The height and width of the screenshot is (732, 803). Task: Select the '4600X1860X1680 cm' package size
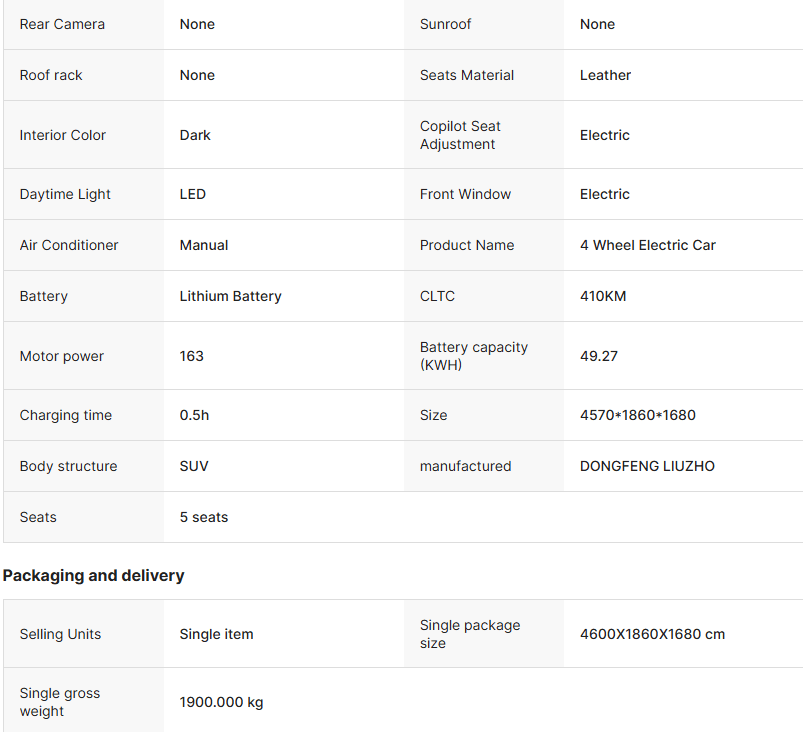click(x=652, y=634)
